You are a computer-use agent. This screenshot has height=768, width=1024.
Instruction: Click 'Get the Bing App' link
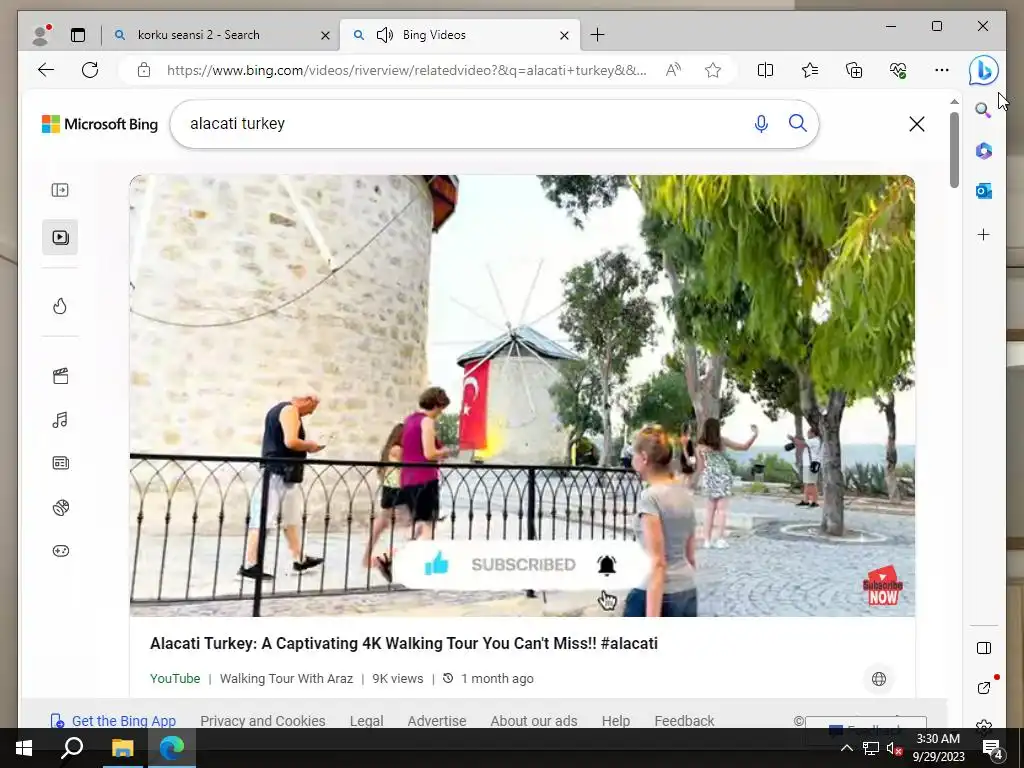click(x=114, y=720)
